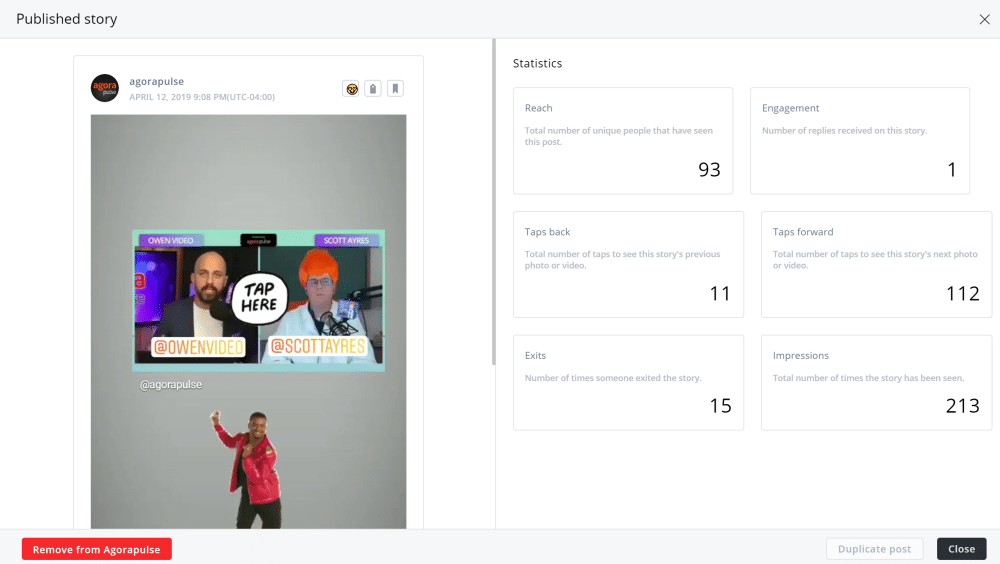Click the Engagement card title
Image resolution: width=1000 pixels, height=564 pixels.
pos(791,108)
